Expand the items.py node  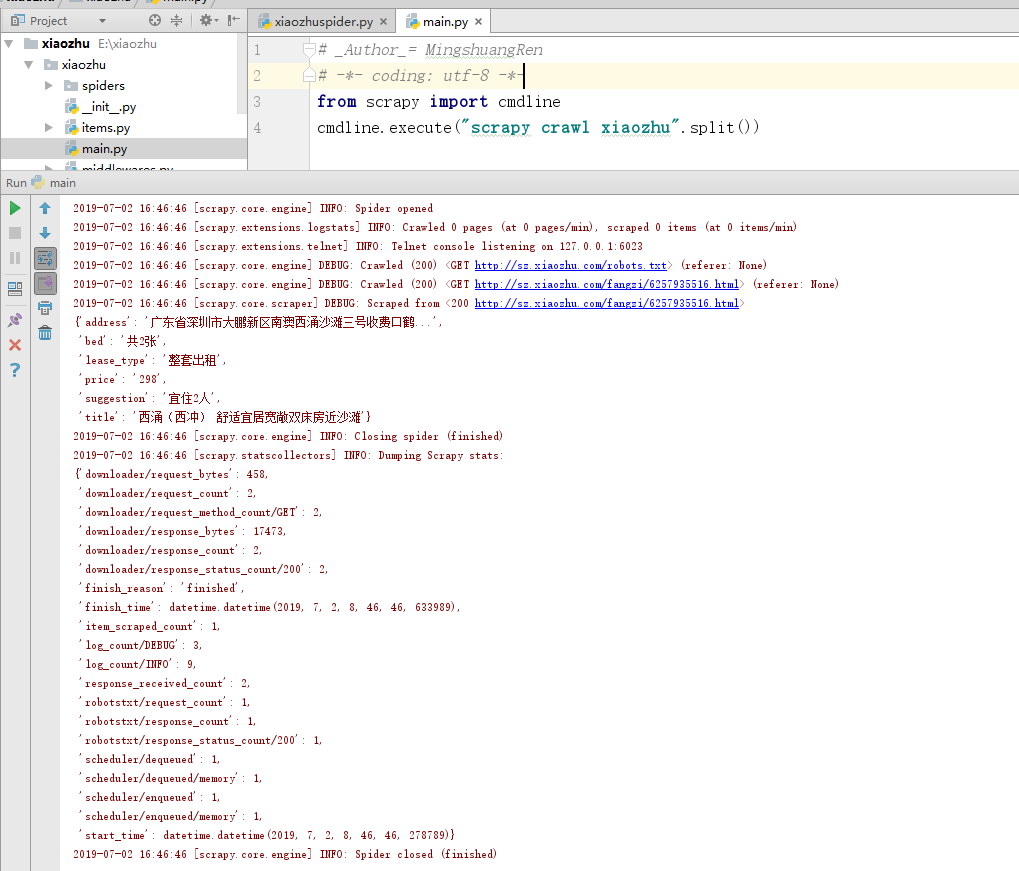pyautogui.click(x=49, y=127)
